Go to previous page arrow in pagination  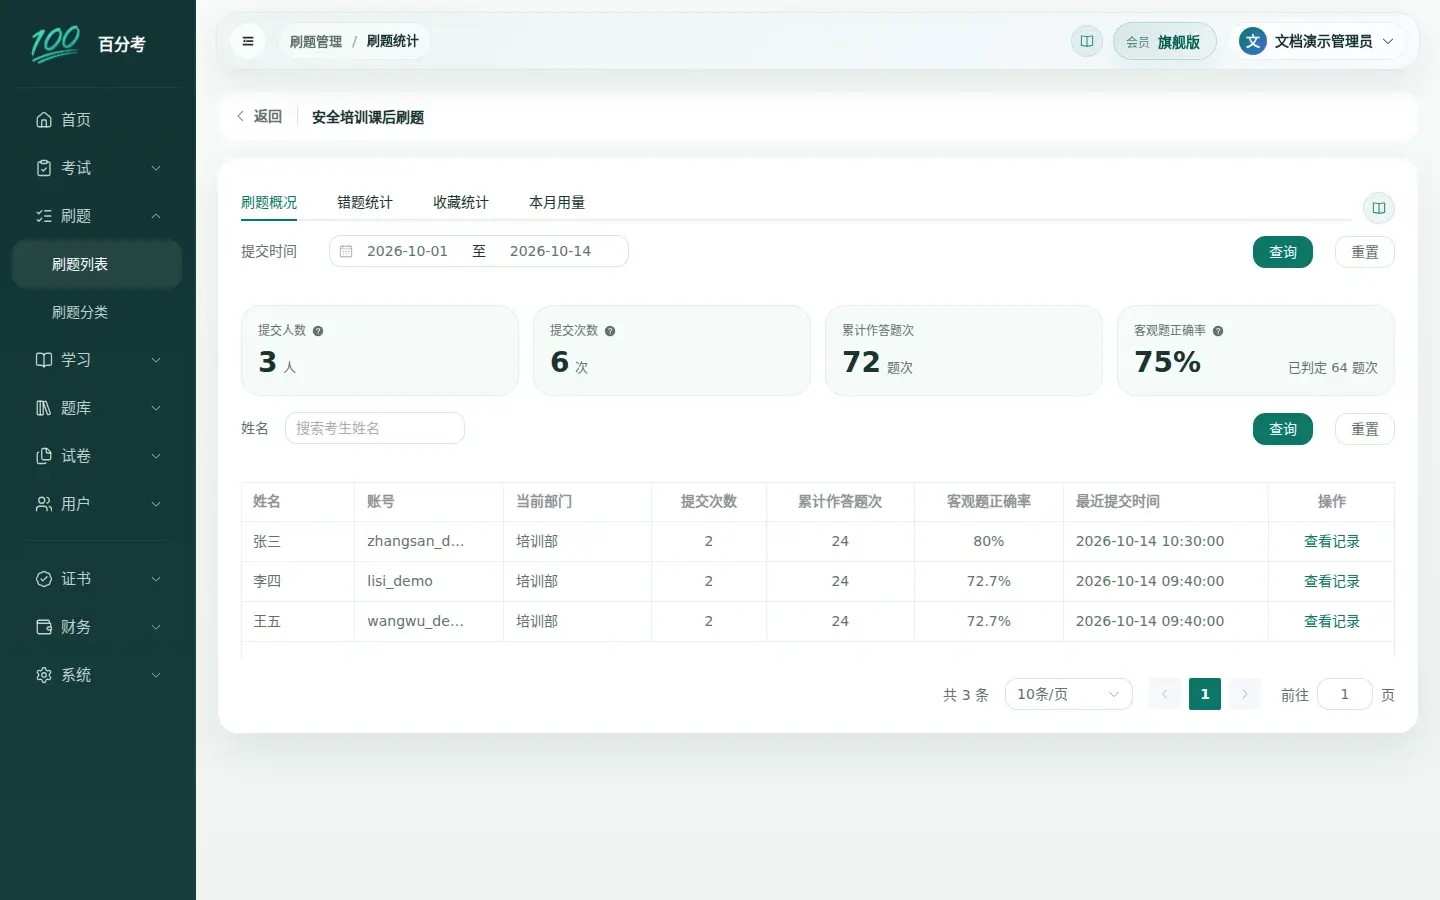1165,694
